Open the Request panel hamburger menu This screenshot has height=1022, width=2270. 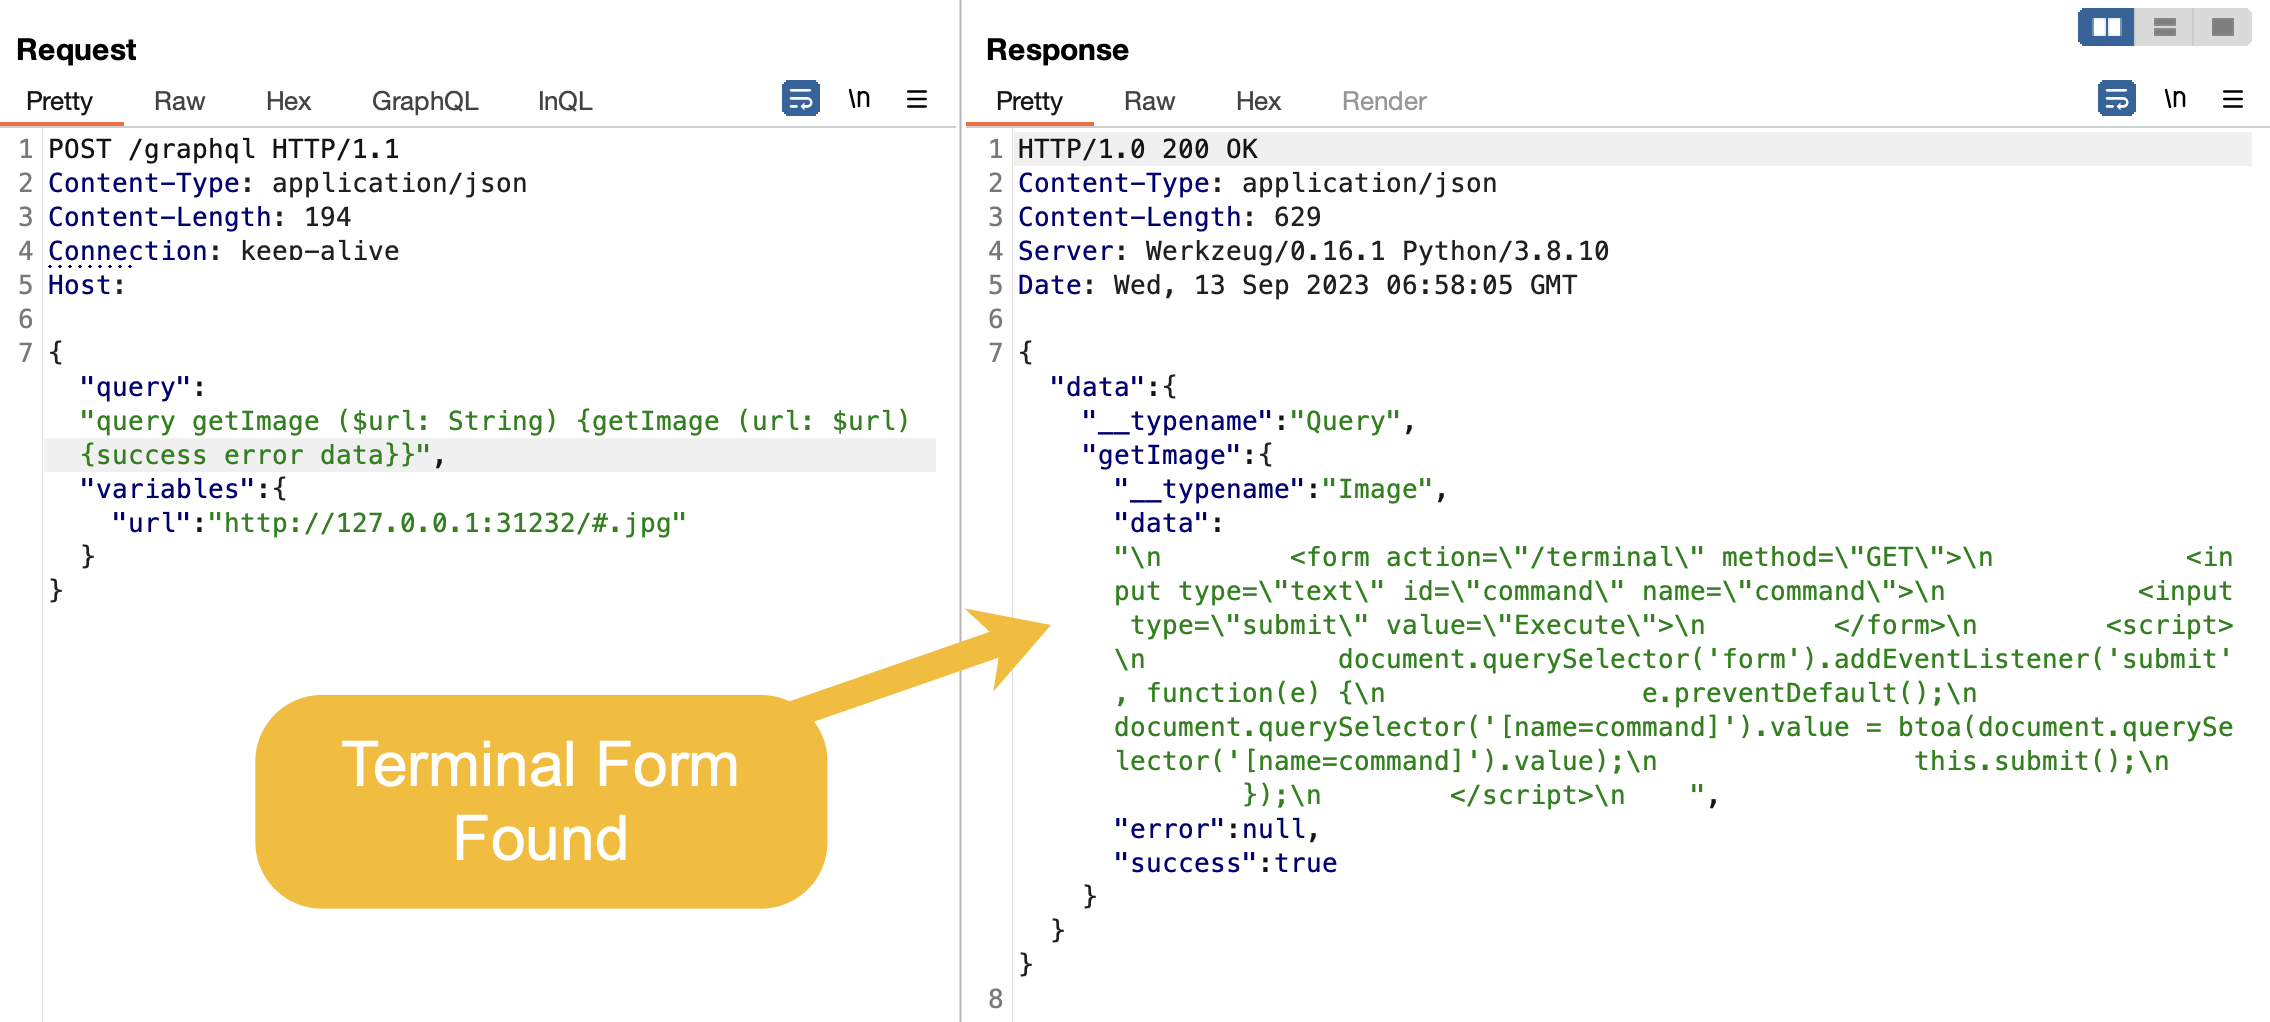[x=917, y=100]
